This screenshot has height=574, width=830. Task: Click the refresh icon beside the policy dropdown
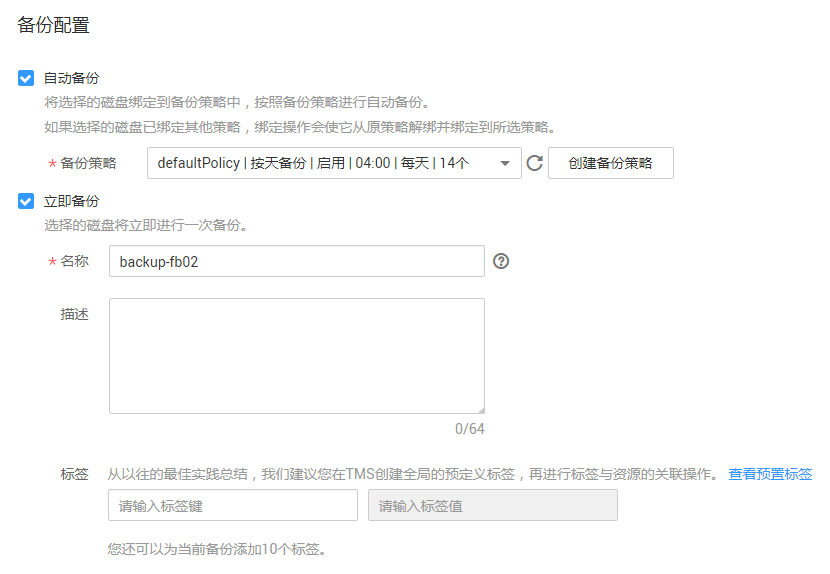pos(535,163)
